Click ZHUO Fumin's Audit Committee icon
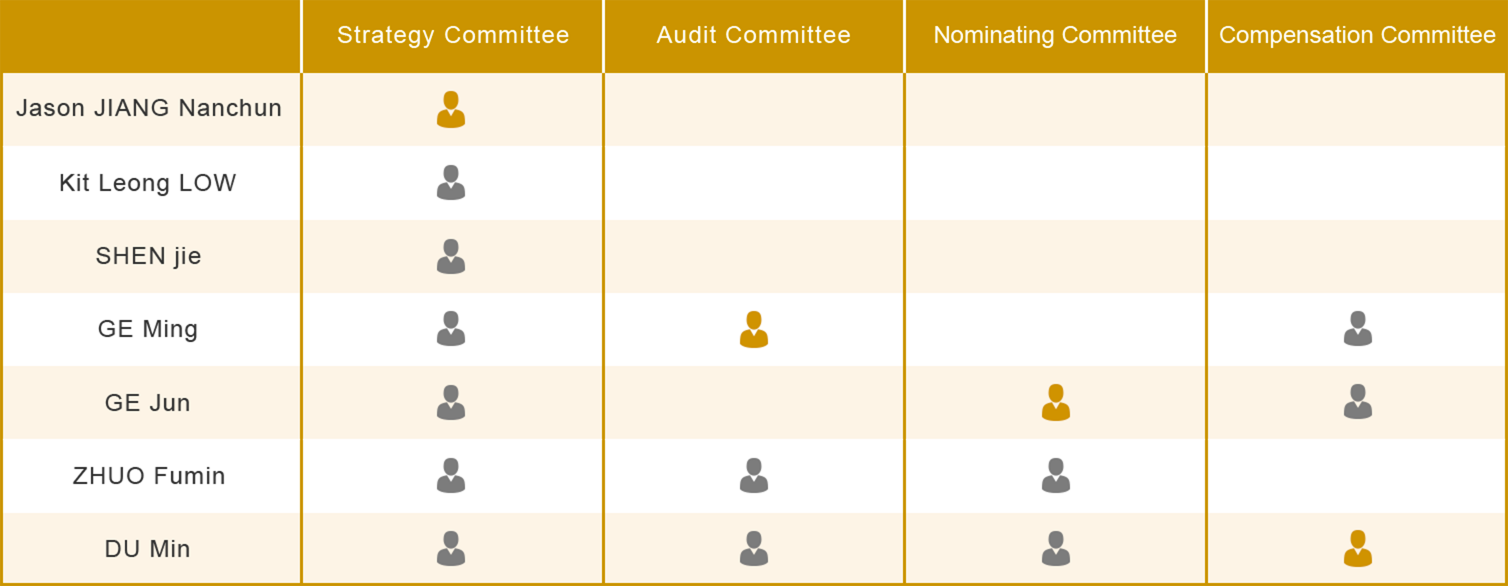Viewport: 1508px width, 586px height. pyautogui.click(x=754, y=476)
